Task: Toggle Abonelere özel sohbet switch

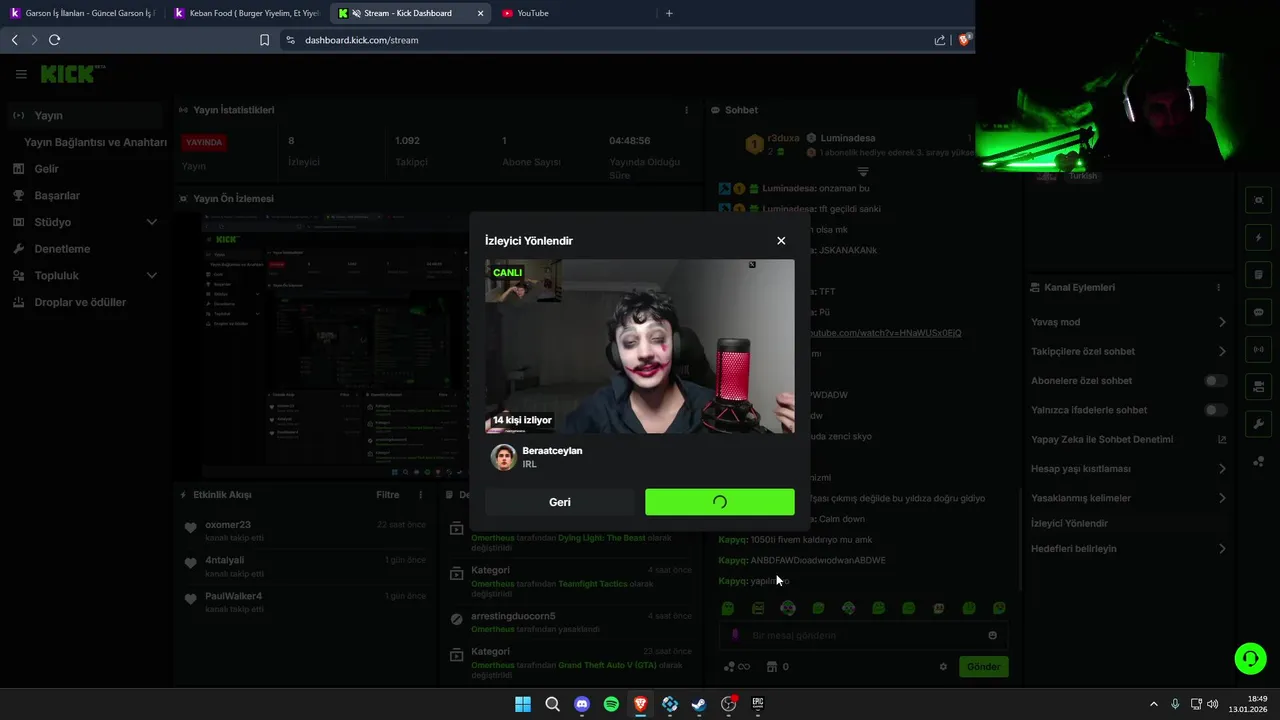Action: click(x=1215, y=381)
